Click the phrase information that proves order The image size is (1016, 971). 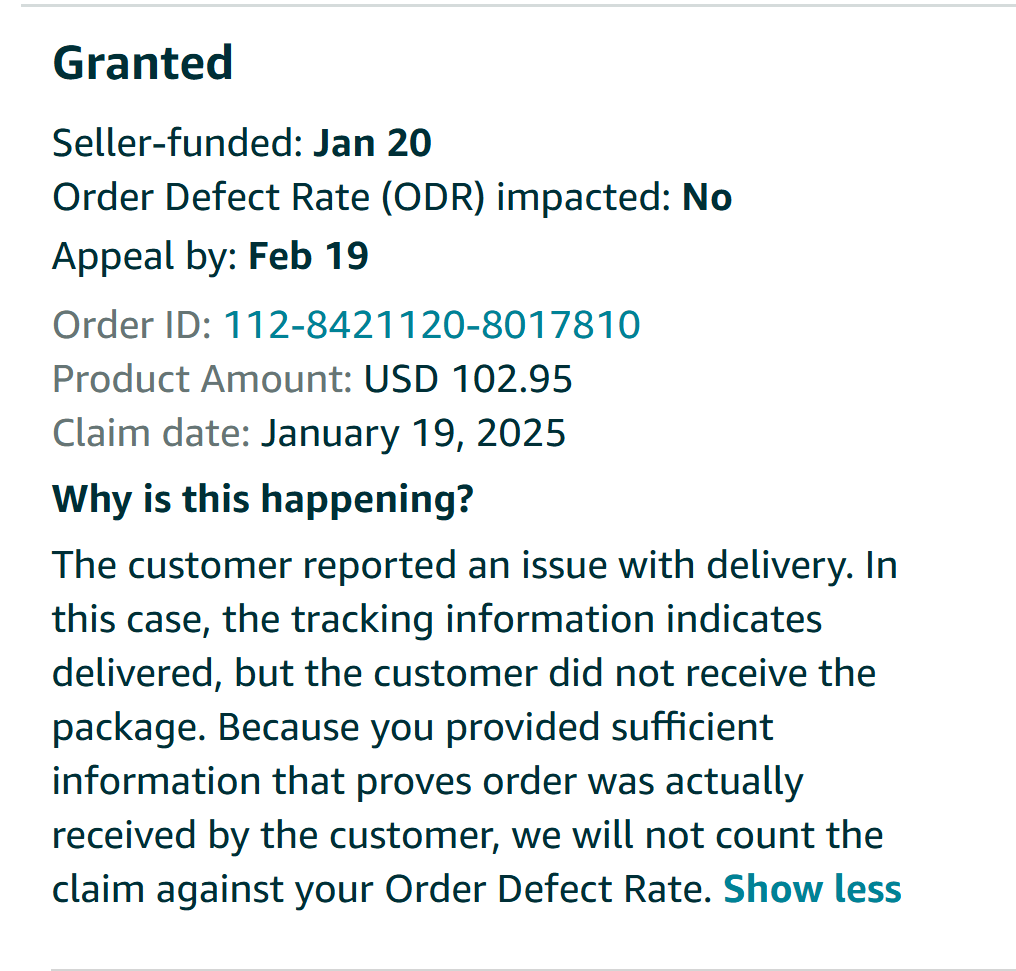tap(314, 781)
